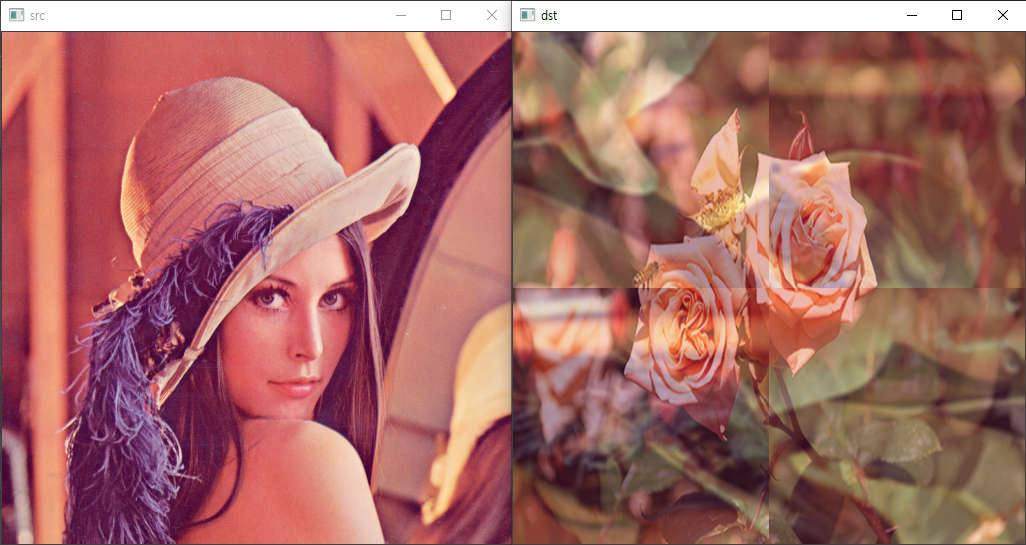1026x545 pixels.
Task: Click the dst window title text
Action: [549, 16]
